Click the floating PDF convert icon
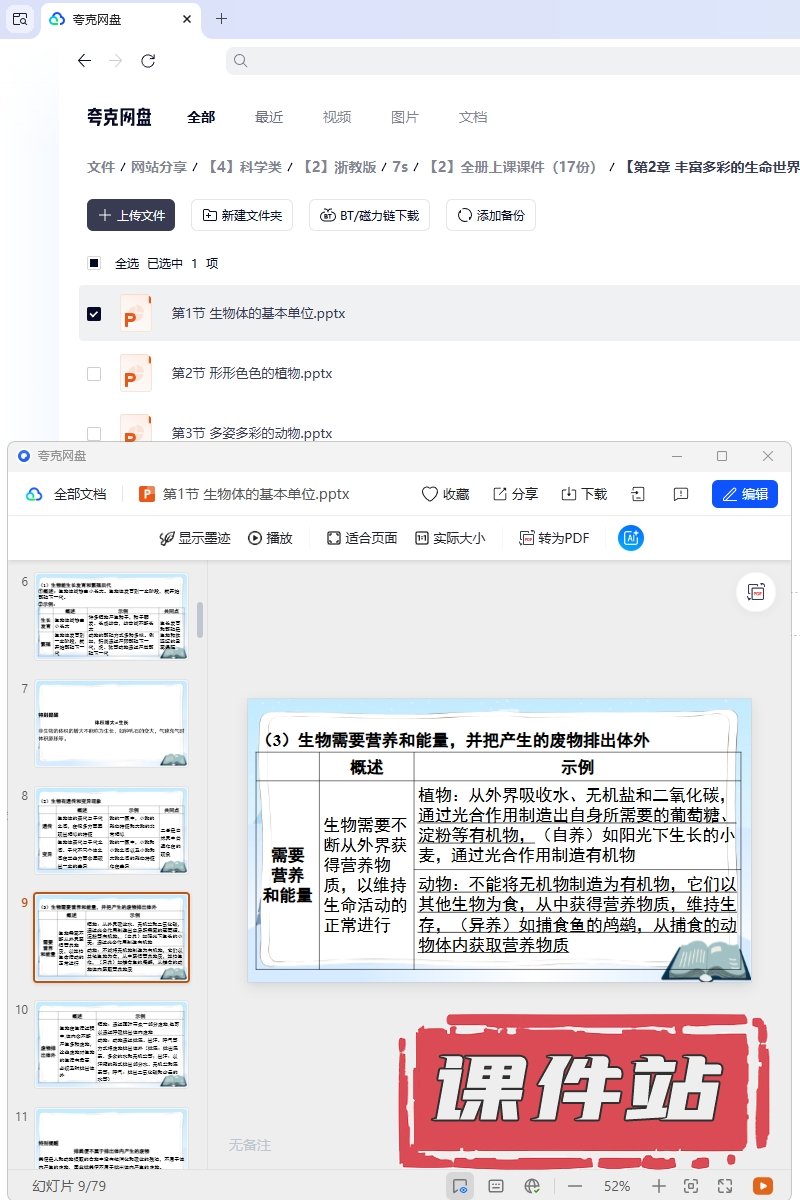Screen dimensions: 800x1200 point(756,592)
